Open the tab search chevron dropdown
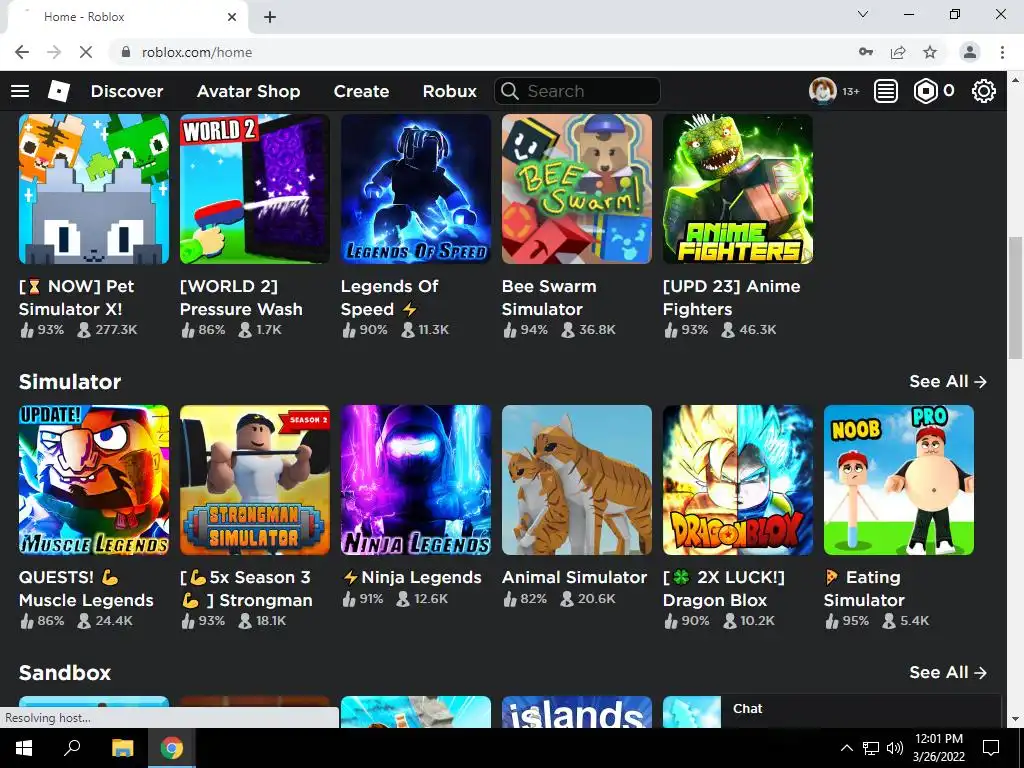 (863, 14)
